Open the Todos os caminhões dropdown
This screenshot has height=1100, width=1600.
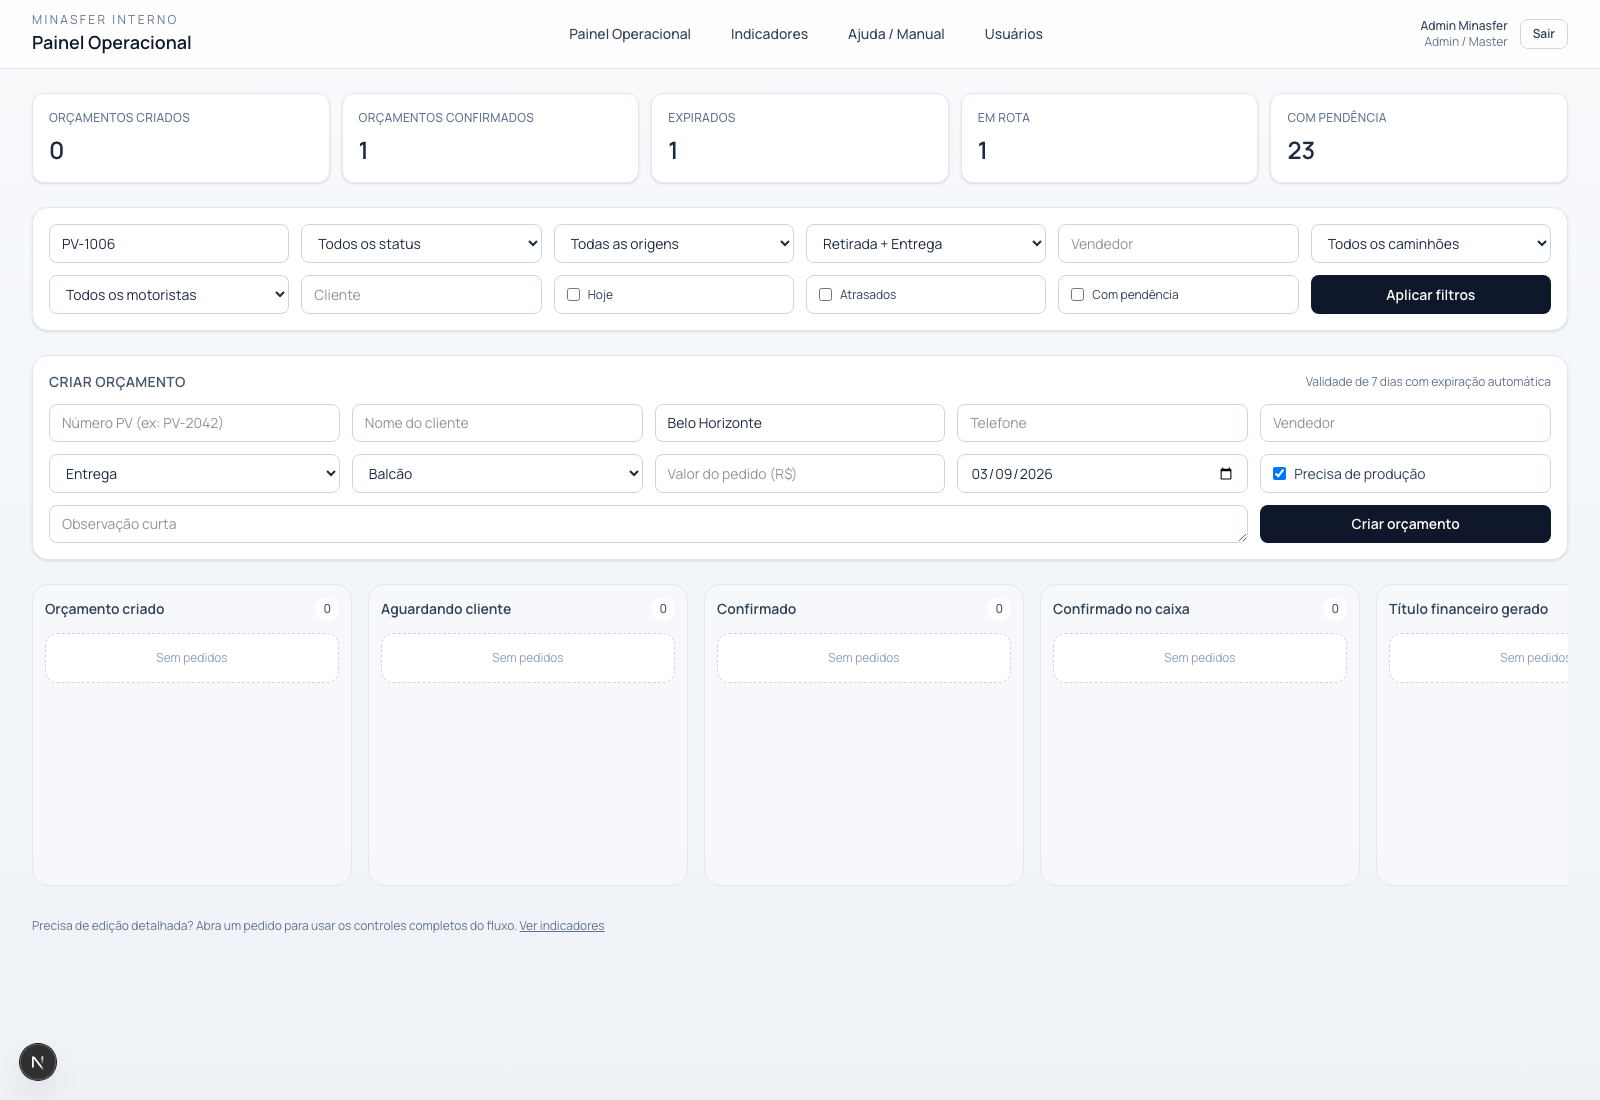pyautogui.click(x=1430, y=244)
